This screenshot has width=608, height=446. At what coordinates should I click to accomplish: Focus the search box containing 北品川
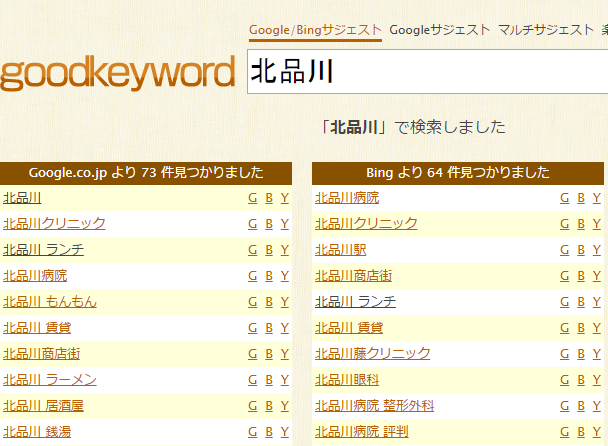pyautogui.click(x=427, y=72)
